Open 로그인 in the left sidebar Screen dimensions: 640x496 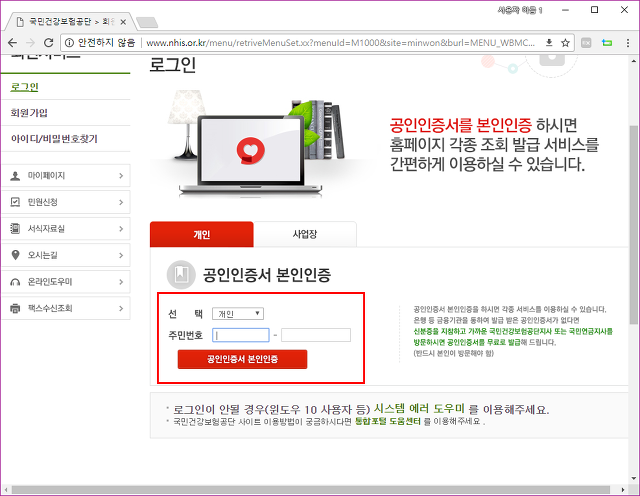(x=24, y=87)
